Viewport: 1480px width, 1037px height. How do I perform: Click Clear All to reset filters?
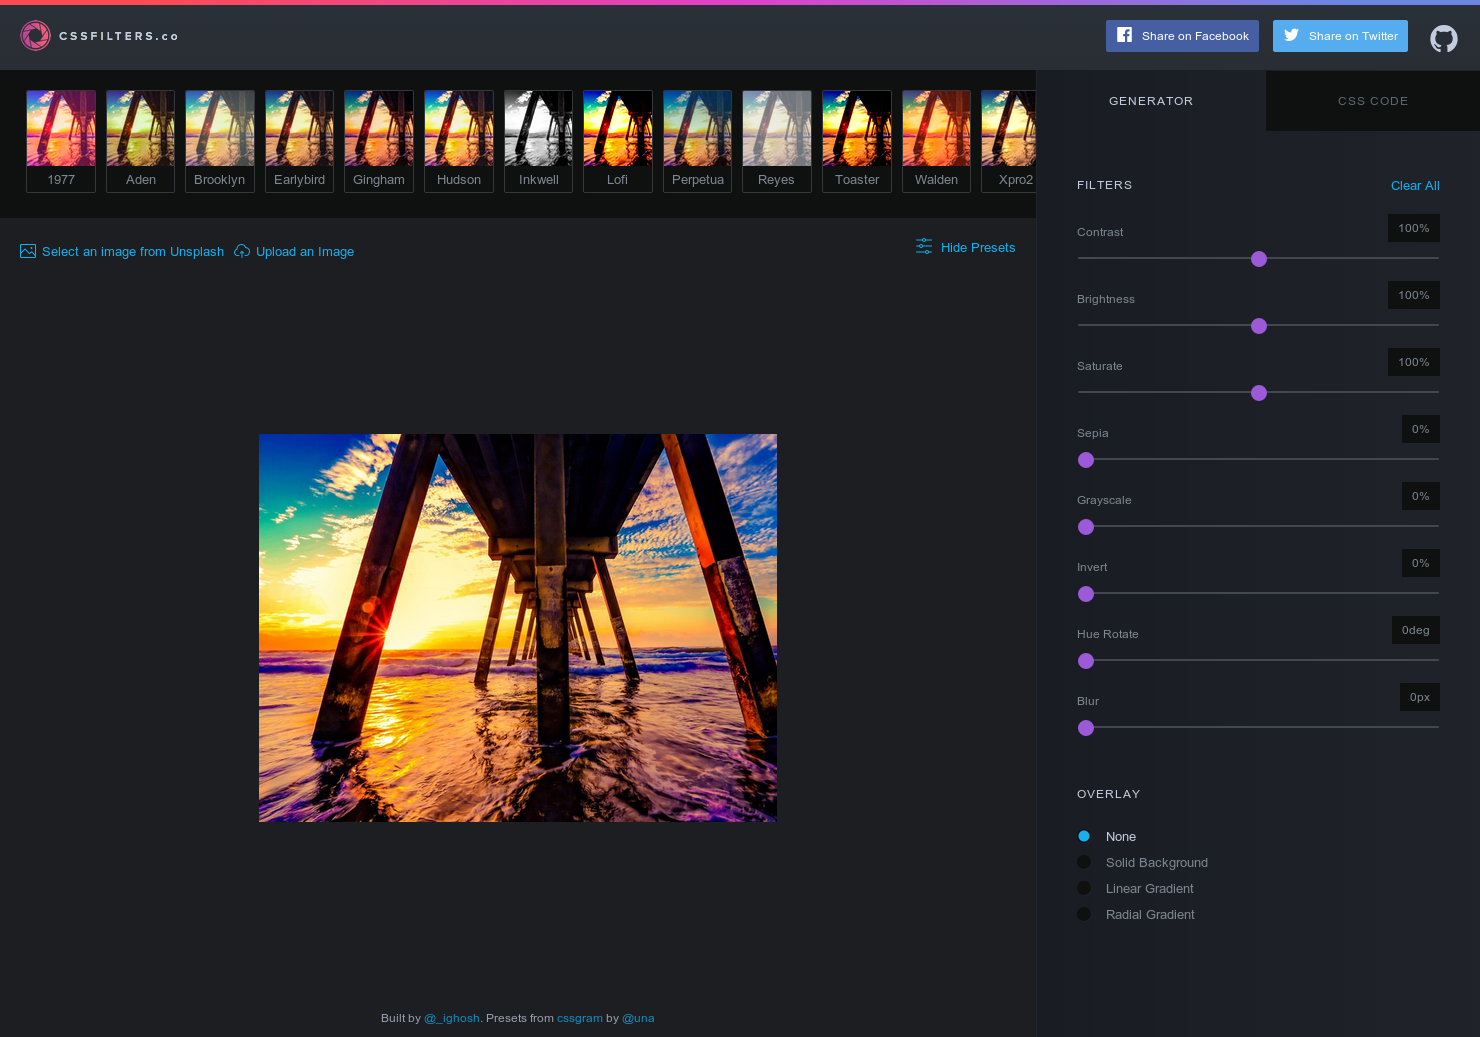tap(1415, 185)
